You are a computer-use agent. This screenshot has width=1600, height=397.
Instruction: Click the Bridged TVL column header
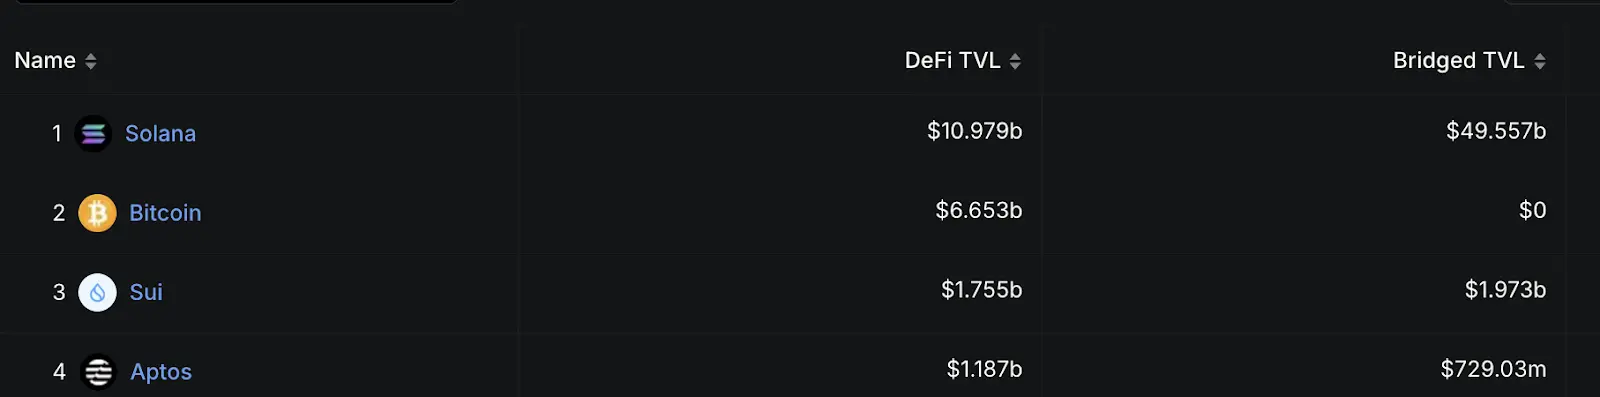coord(1458,60)
